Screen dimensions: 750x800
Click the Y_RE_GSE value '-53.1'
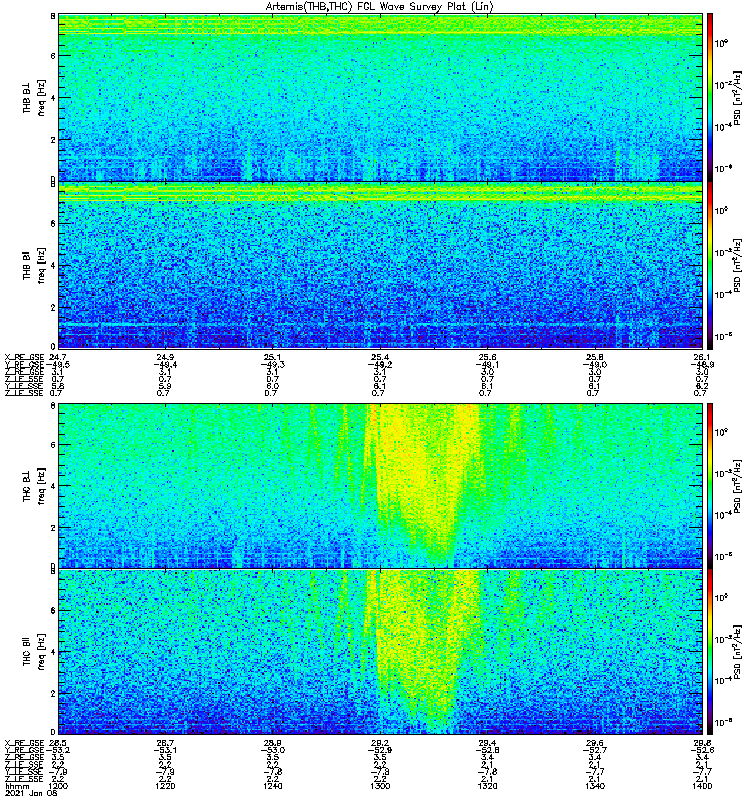click(165, 750)
